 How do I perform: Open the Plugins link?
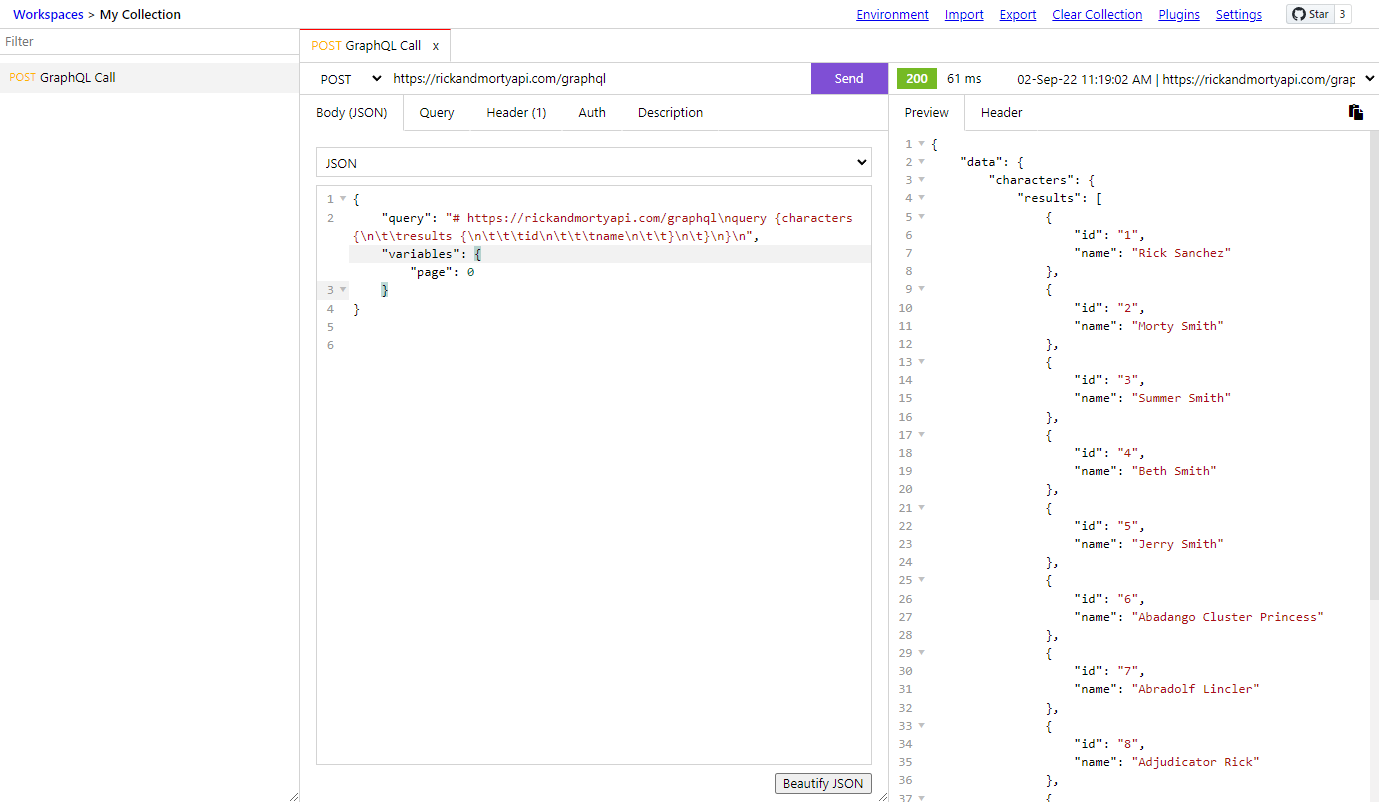(1179, 15)
